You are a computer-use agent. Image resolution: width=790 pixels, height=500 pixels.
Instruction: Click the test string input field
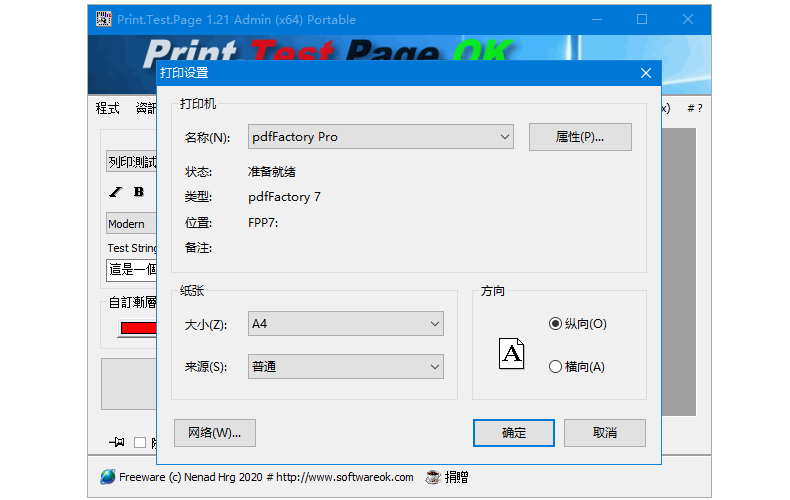(x=131, y=270)
